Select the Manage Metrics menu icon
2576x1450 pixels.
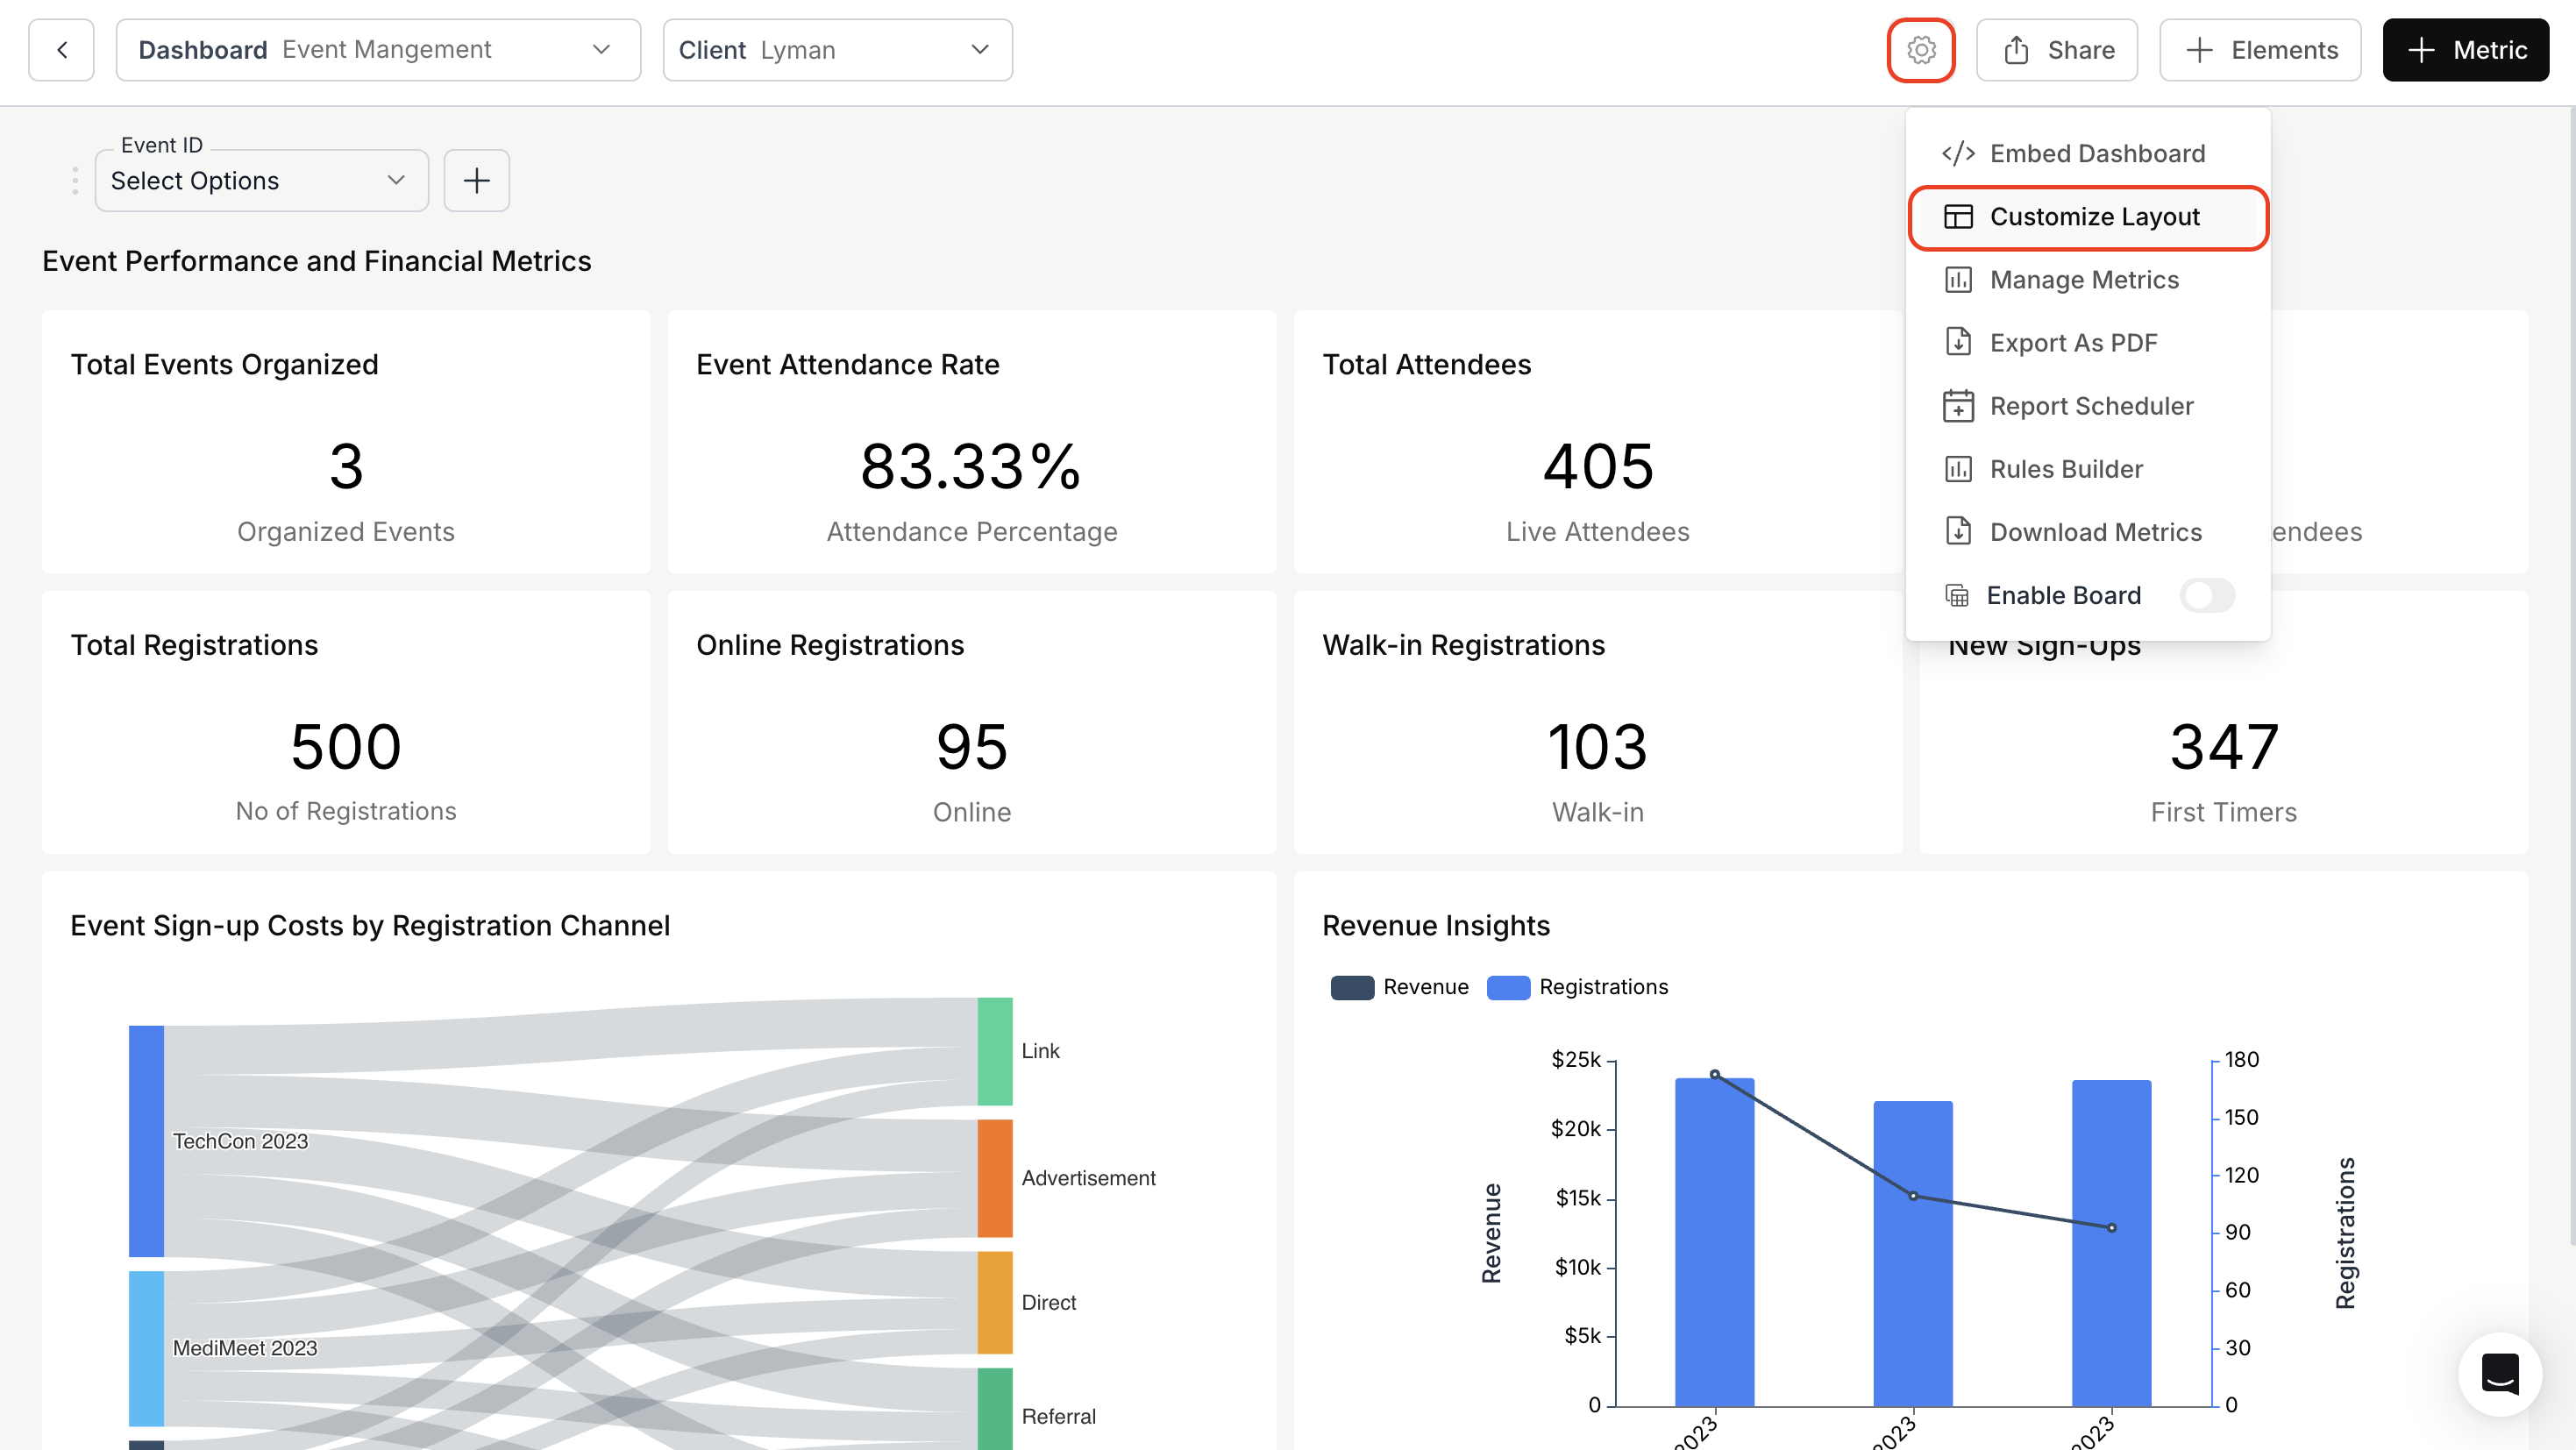pyautogui.click(x=1958, y=280)
